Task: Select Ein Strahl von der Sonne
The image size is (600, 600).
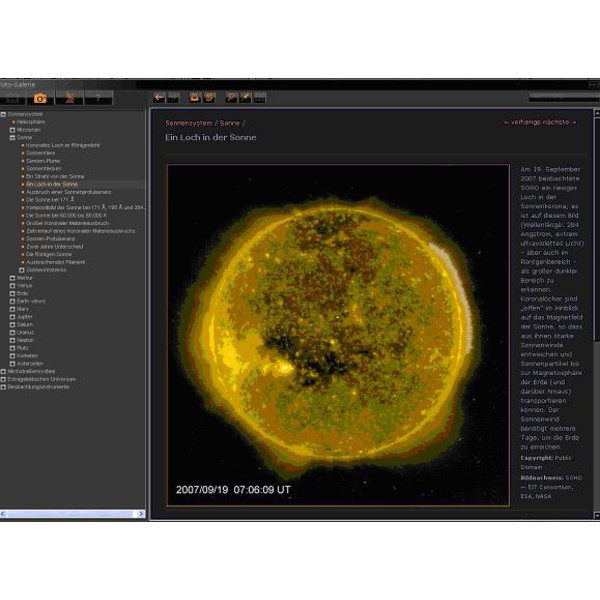Action: [x=55, y=176]
